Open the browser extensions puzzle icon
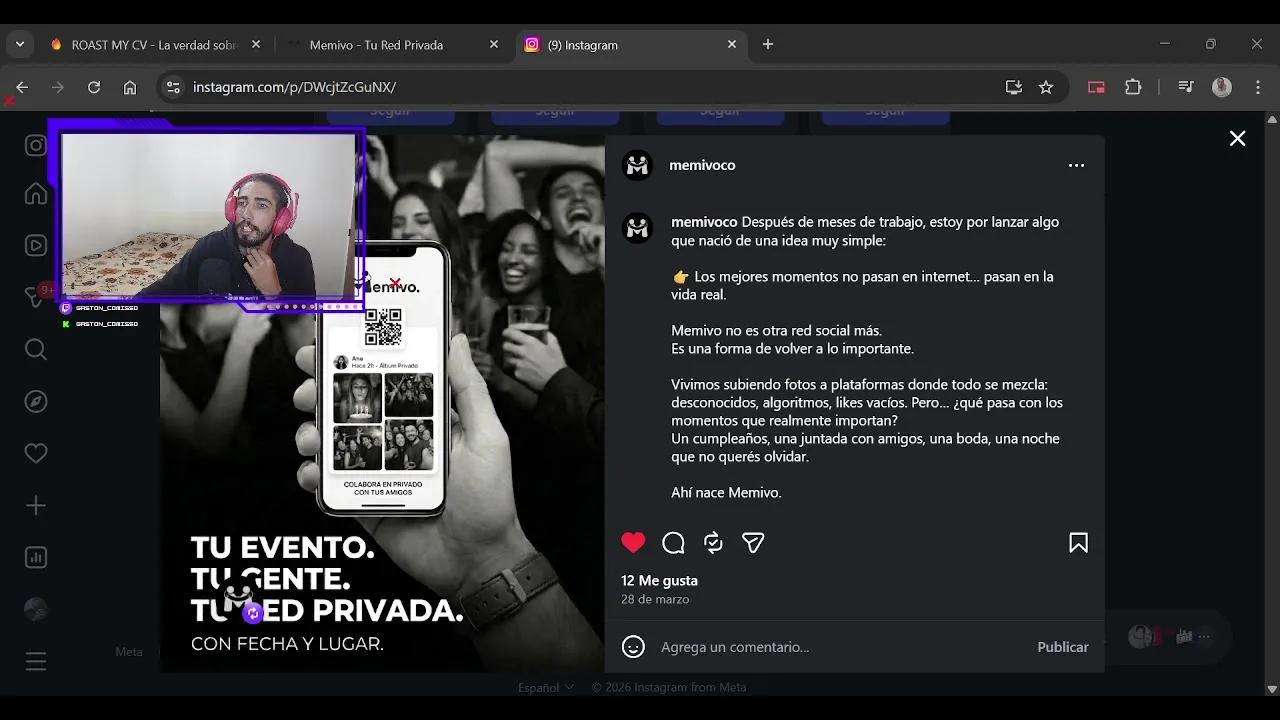The width and height of the screenshot is (1280, 720). 1133,87
